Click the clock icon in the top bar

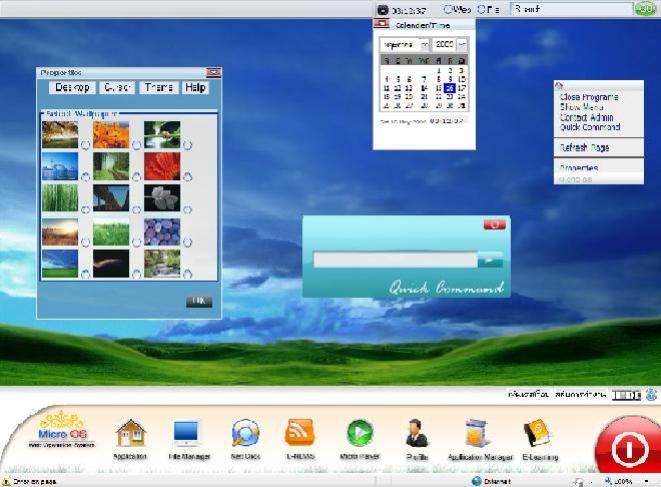click(x=382, y=9)
